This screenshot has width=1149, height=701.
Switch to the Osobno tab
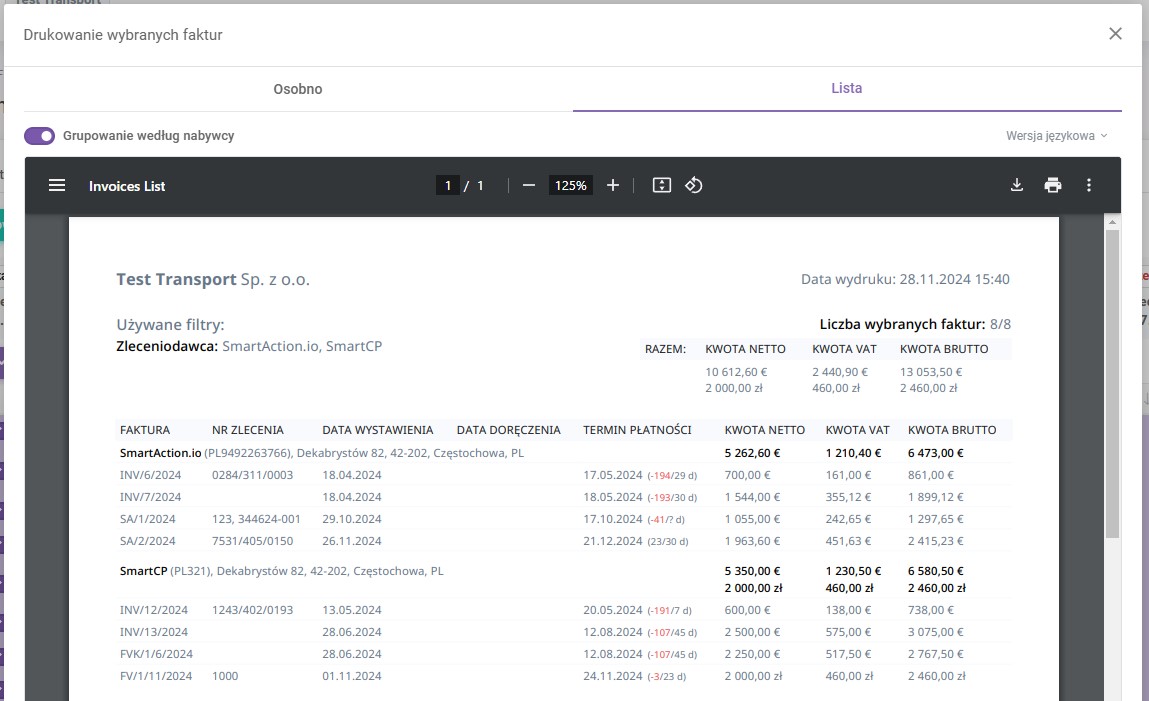(x=298, y=89)
